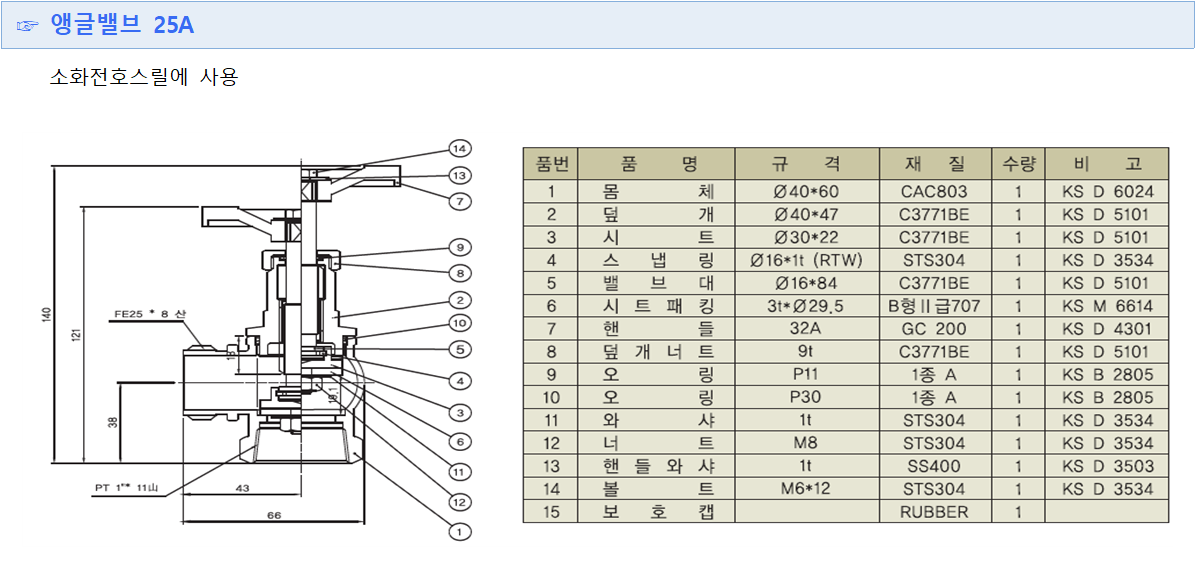Select the '덮 개' part name cell
This screenshot has height=582, width=1197.
657,215
